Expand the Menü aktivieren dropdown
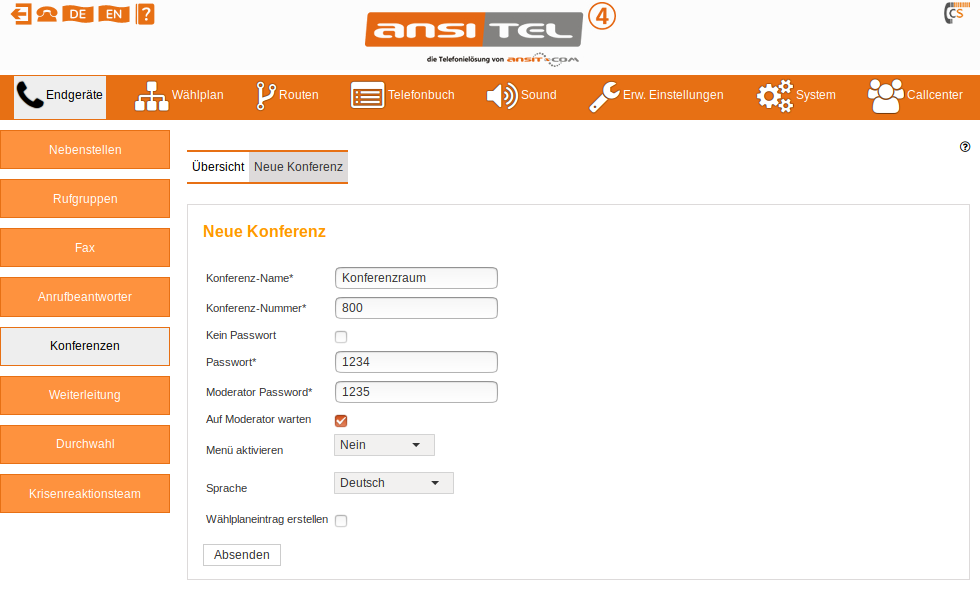Image resolution: width=980 pixels, height=595 pixels. tap(384, 445)
